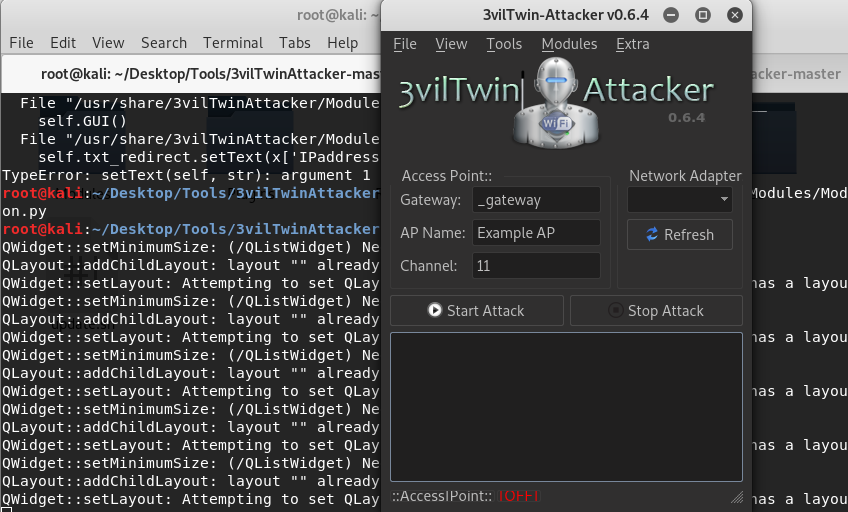Open the File menu in terminal window
This screenshot has height=512, width=848.
pyautogui.click(x=21, y=43)
